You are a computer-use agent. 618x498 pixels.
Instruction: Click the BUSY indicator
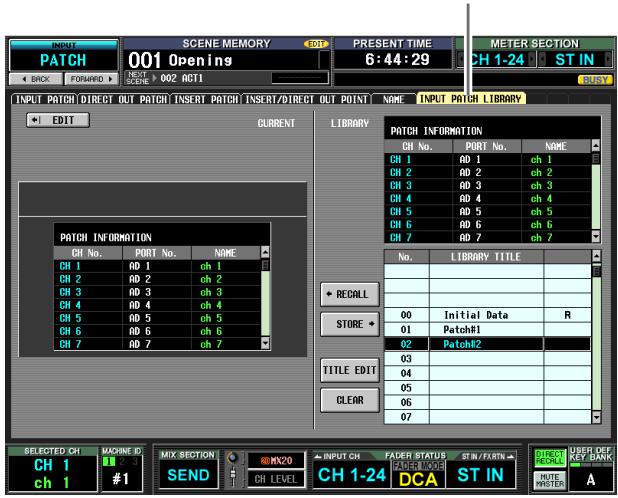[x=595, y=80]
